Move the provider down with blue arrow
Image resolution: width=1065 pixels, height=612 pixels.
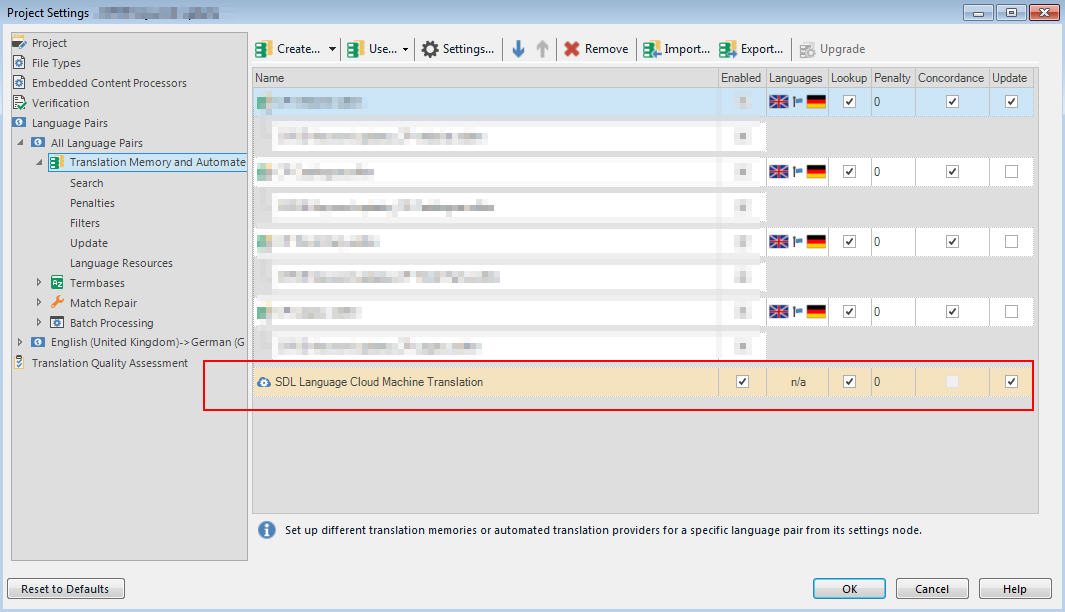pos(518,49)
